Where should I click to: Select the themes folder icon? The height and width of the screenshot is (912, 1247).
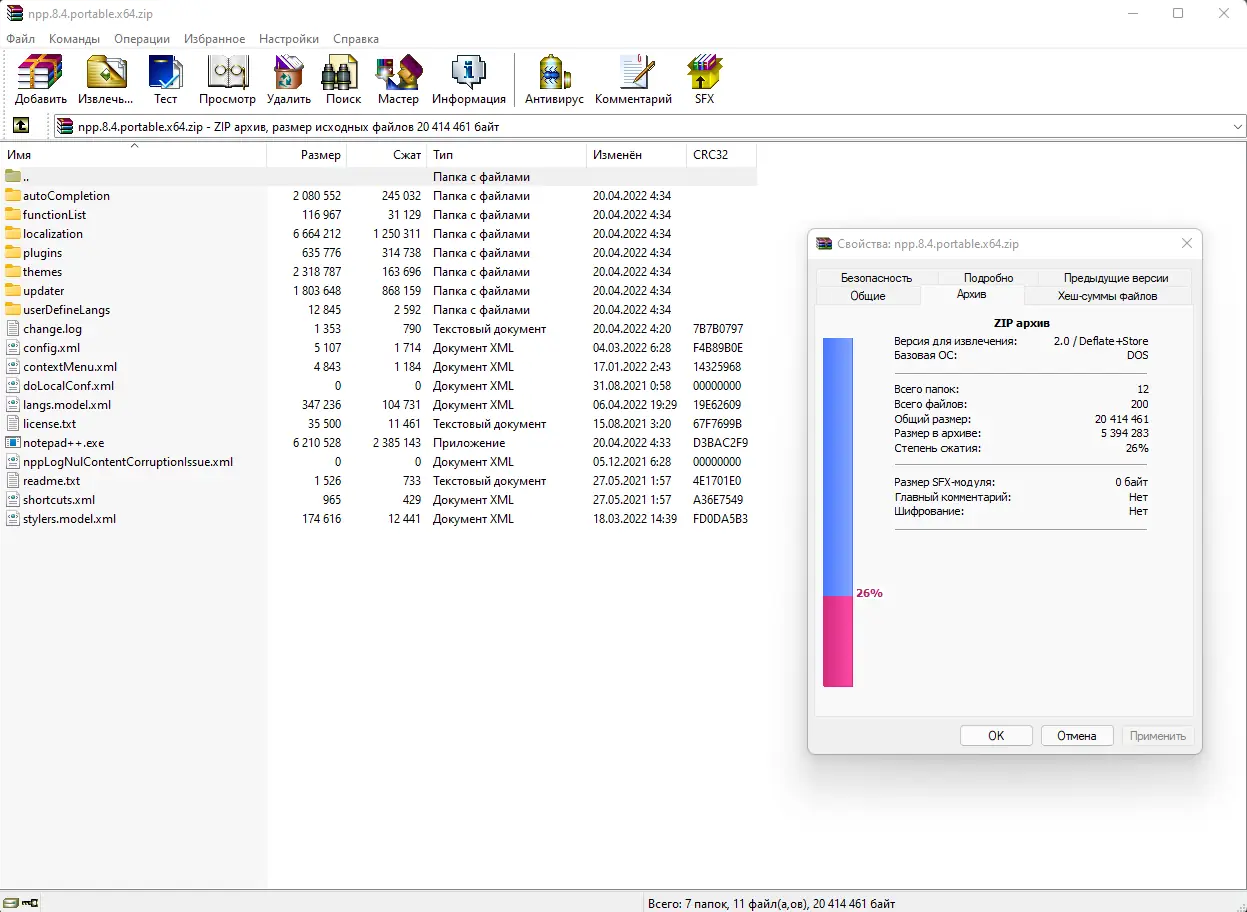[13, 272]
